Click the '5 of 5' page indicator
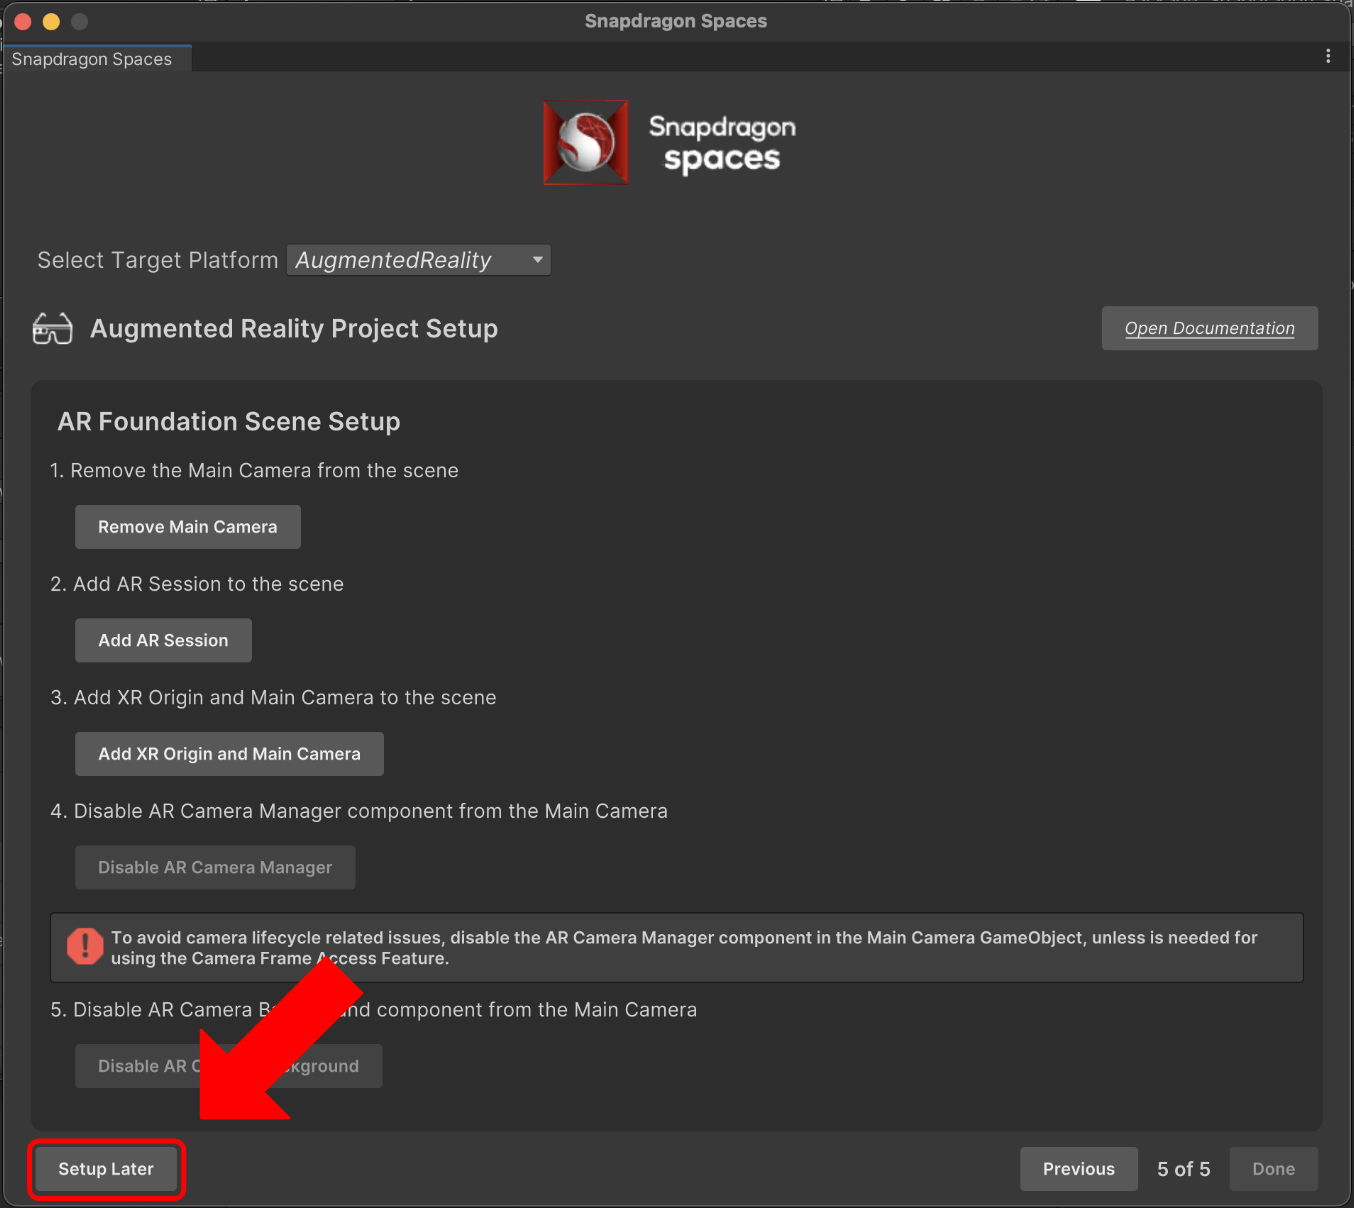Image resolution: width=1354 pixels, height=1208 pixels. (x=1184, y=1169)
